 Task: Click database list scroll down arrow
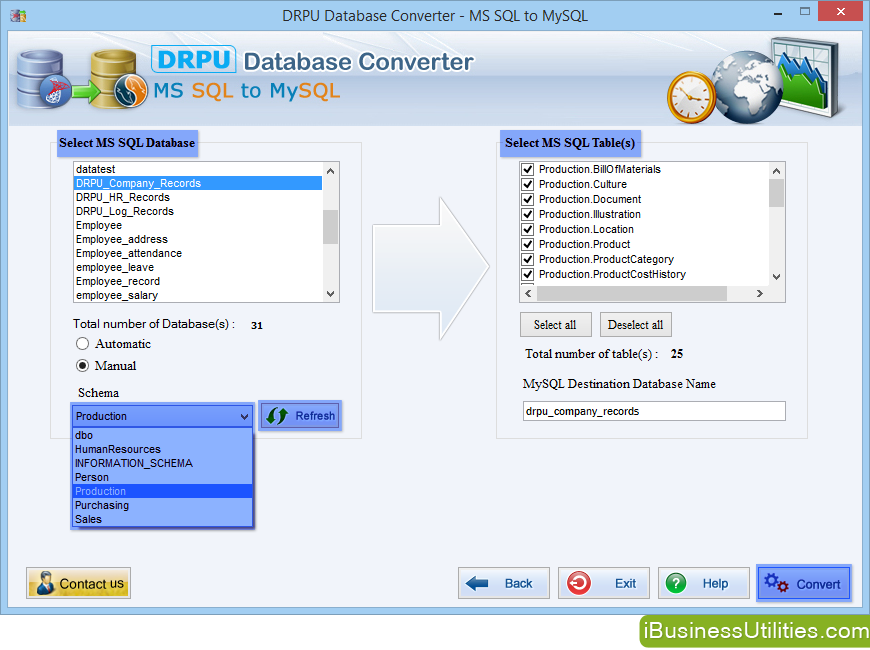tap(331, 294)
